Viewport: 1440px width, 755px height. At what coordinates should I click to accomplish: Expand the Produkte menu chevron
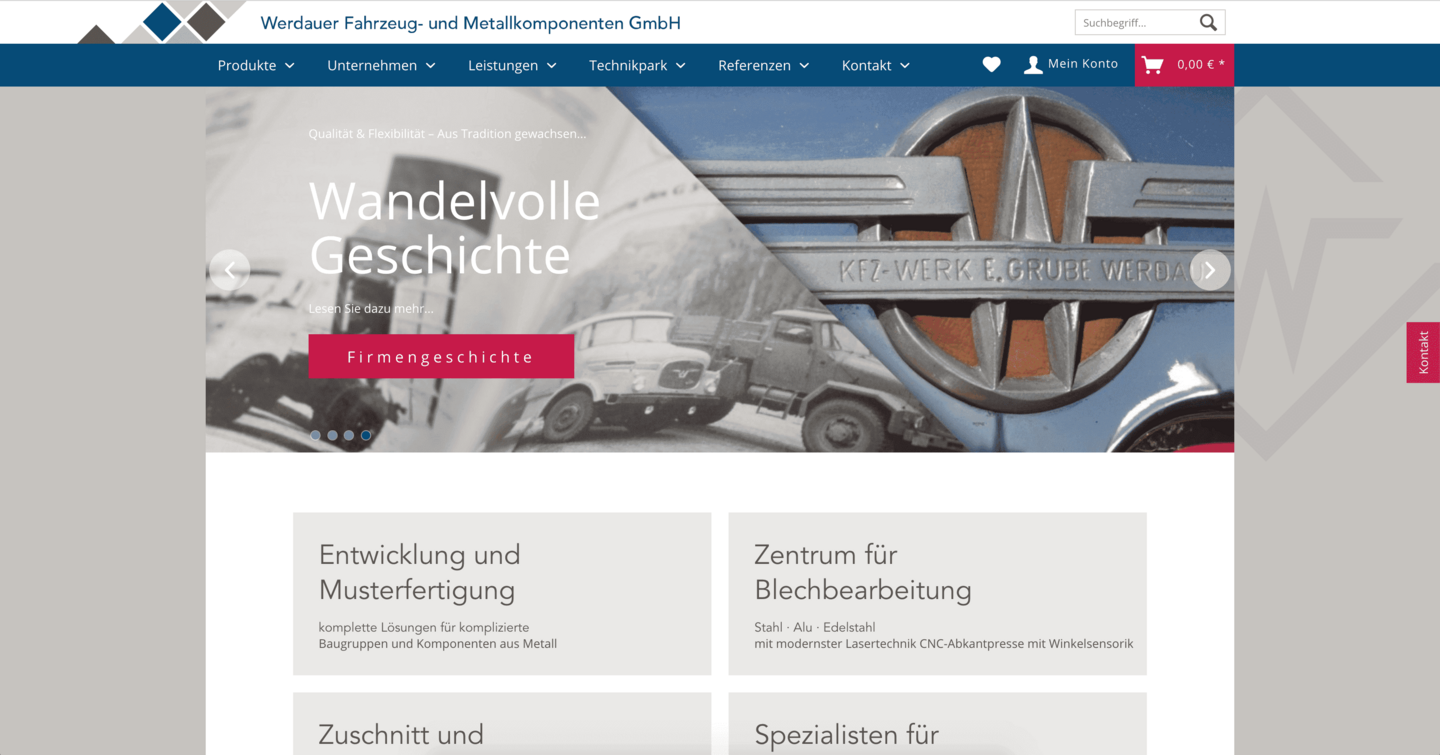[x=290, y=66]
